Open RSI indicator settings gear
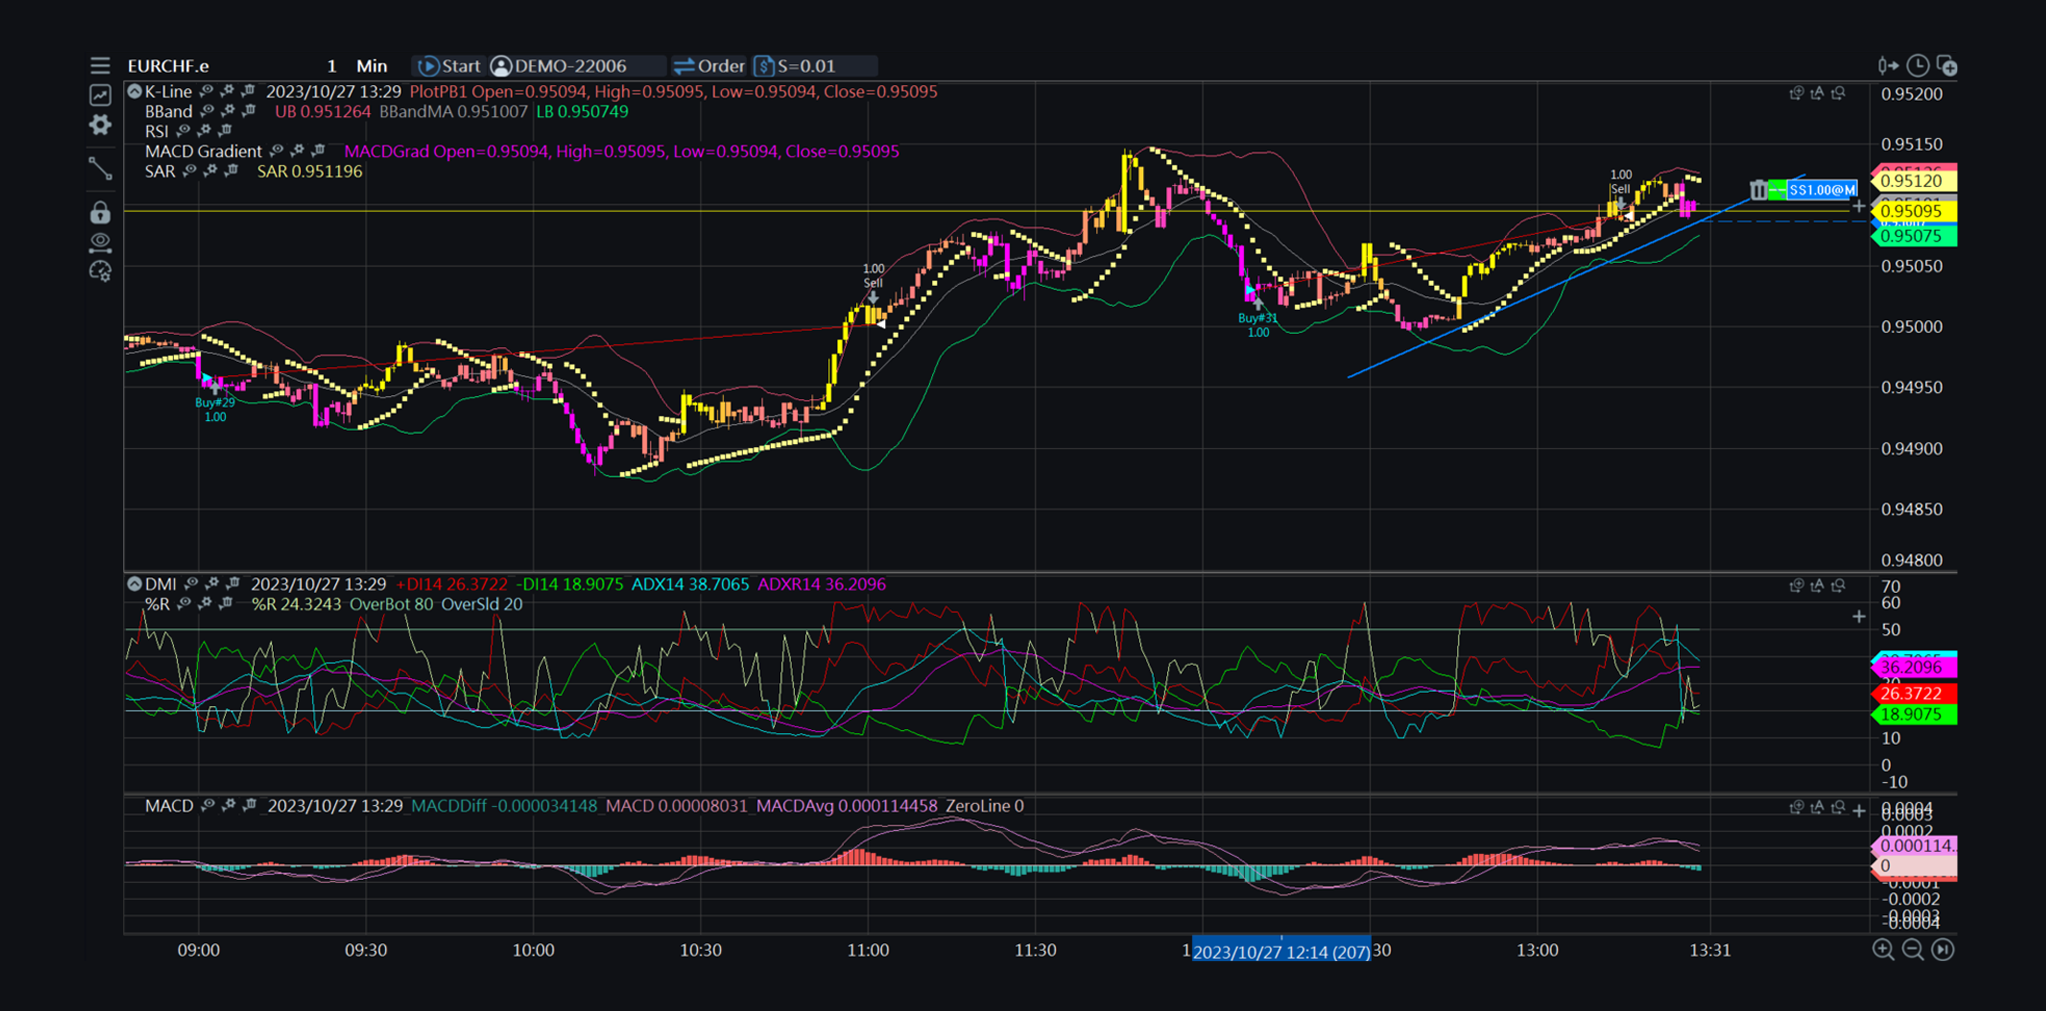 (205, 132)
